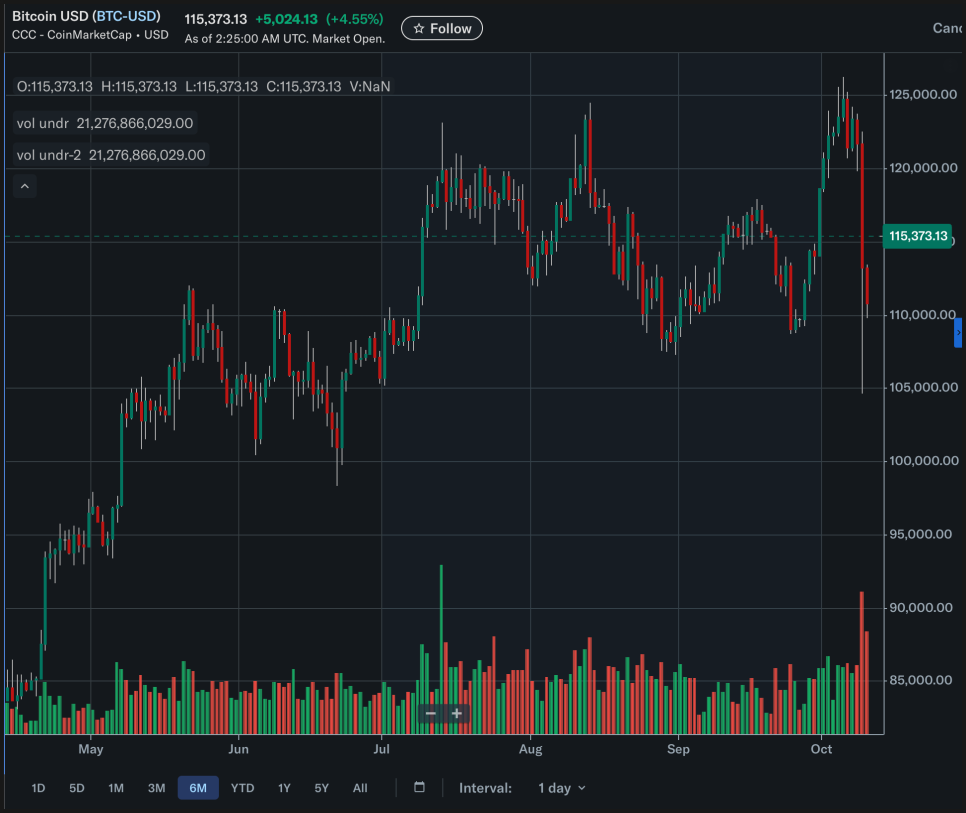The image size is (966, 813).
Task: Switch to the 5D time range
Action: point(77,788)
